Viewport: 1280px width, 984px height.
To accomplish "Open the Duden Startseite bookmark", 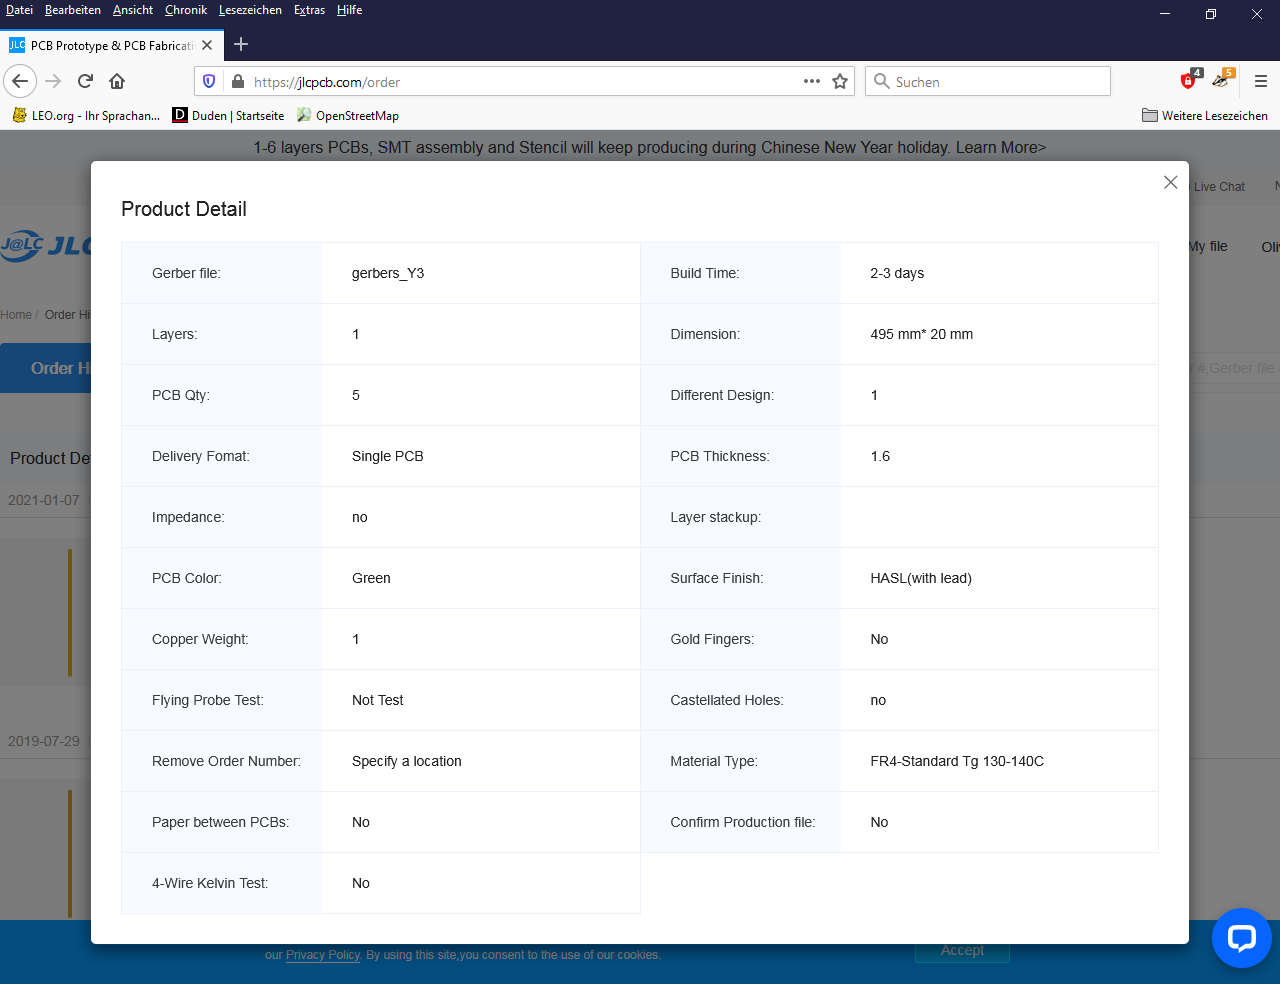I will [x=228, y=115].
